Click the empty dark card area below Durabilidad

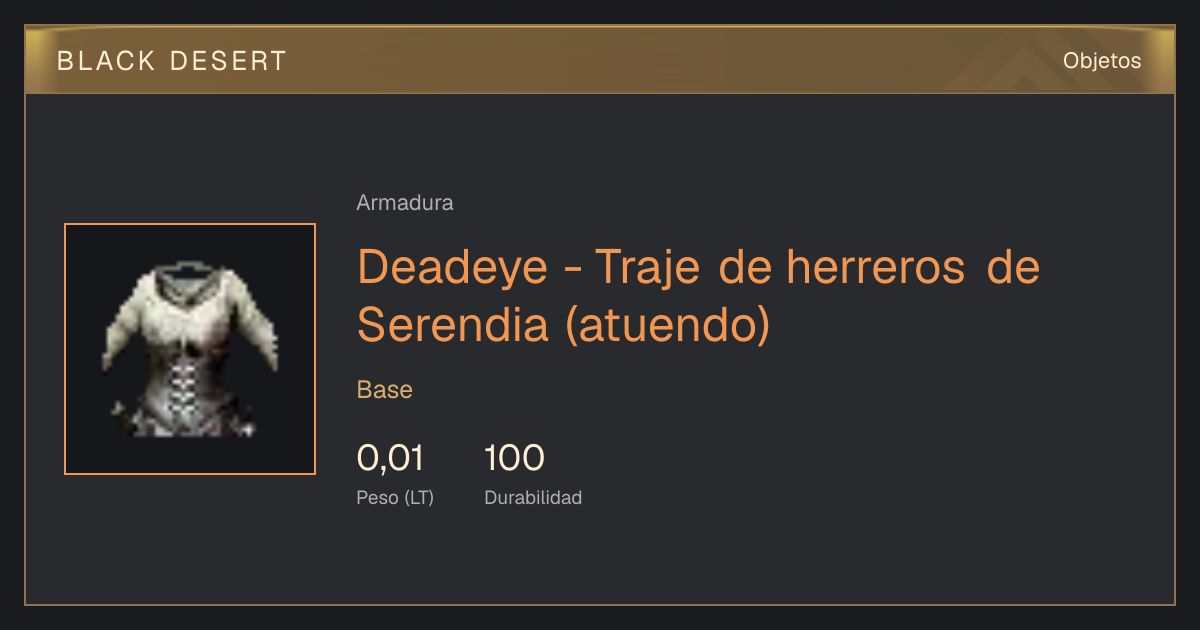[x=600, y=560]
